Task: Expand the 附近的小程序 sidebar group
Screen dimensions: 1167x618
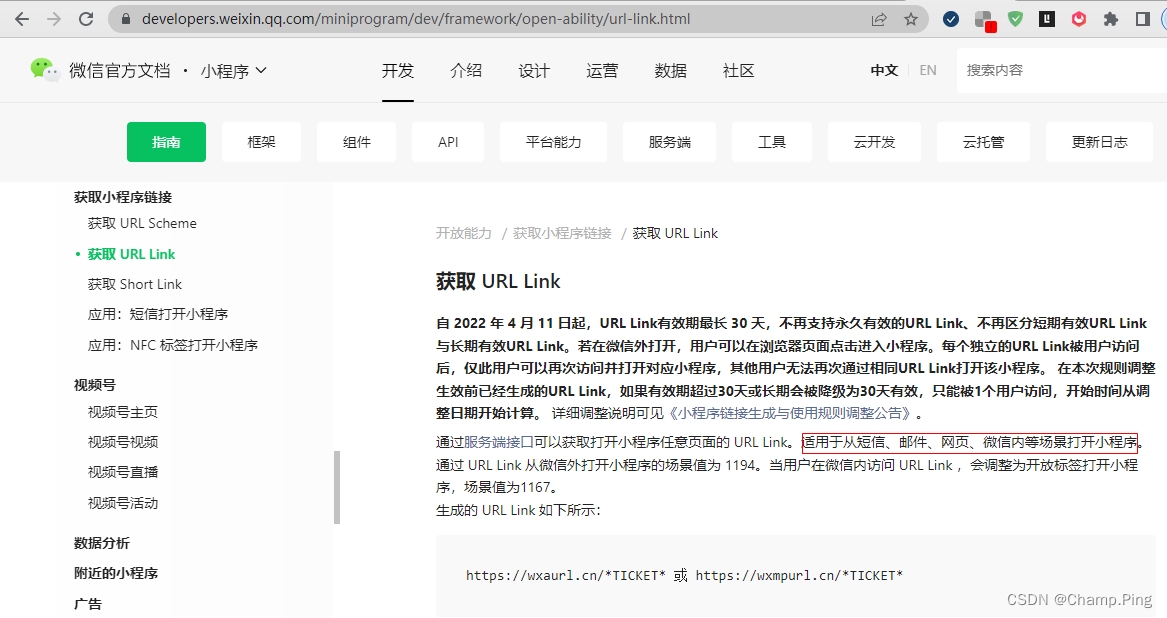Action: 116,573
